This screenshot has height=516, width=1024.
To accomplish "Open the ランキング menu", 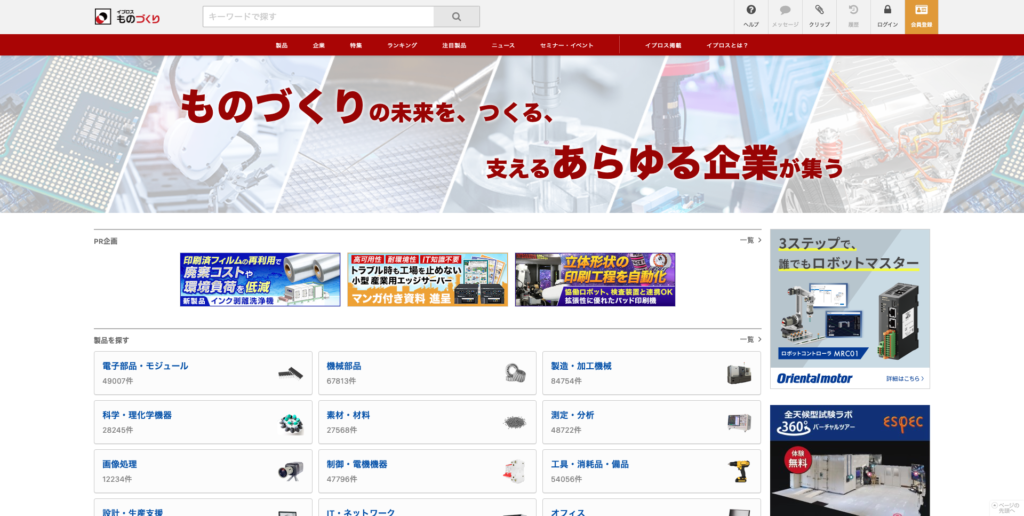I will [x=402, y=45].
